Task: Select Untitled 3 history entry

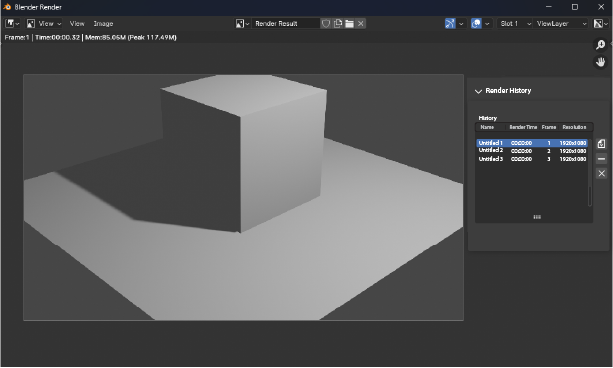Action: coord(532,159)
